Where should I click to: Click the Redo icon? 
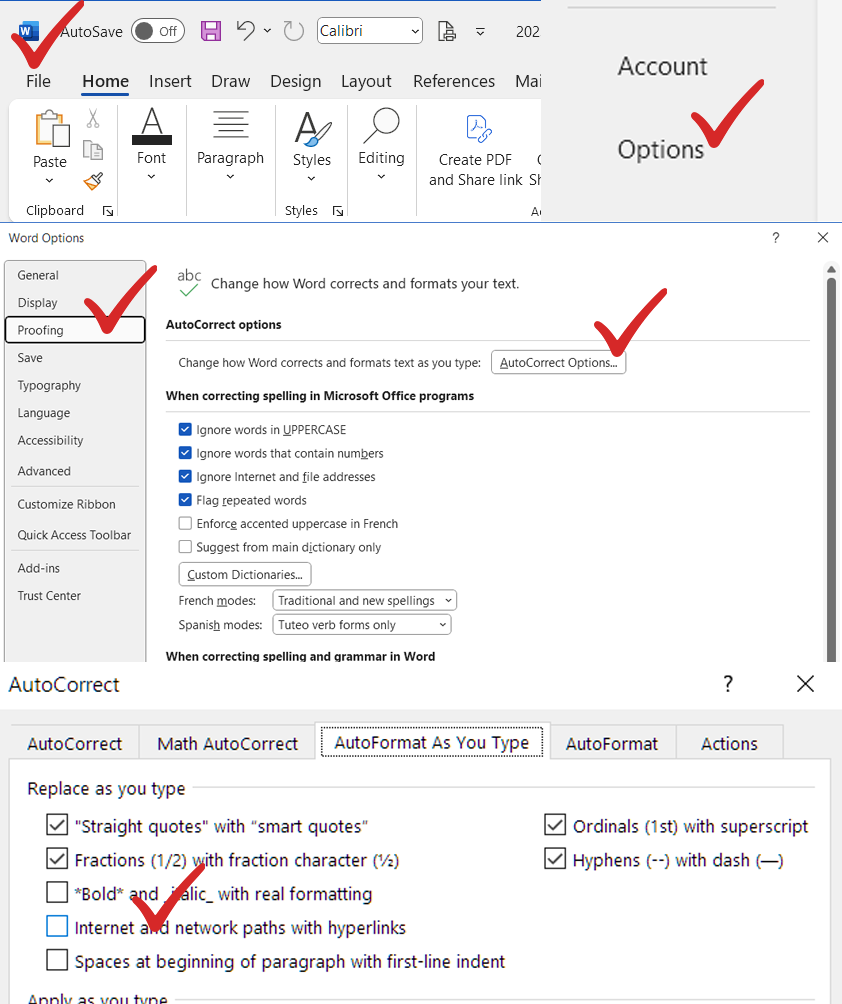point(293,31)
